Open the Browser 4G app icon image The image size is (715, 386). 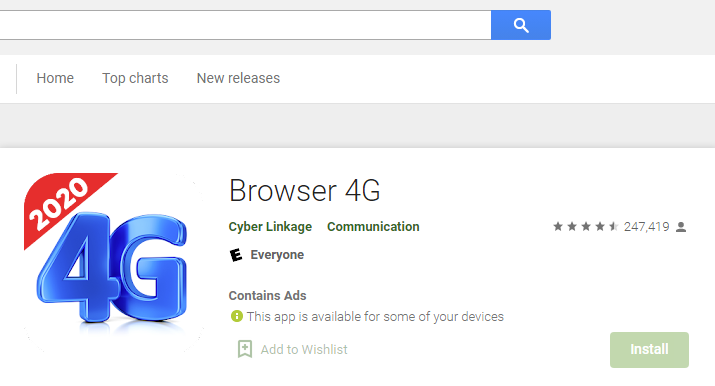pos(114,262)
